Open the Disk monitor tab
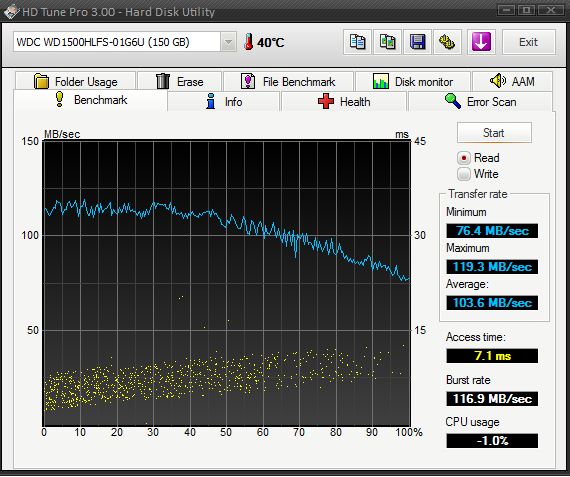This screenshot has width=570, height=477. tap(413, 81)
